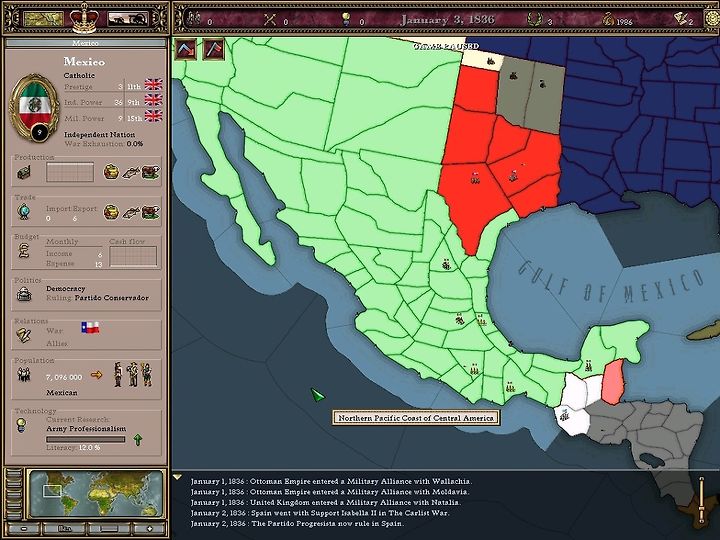
Task: Click the British flag beside Prestige ranking
Action: pos(153,84)
